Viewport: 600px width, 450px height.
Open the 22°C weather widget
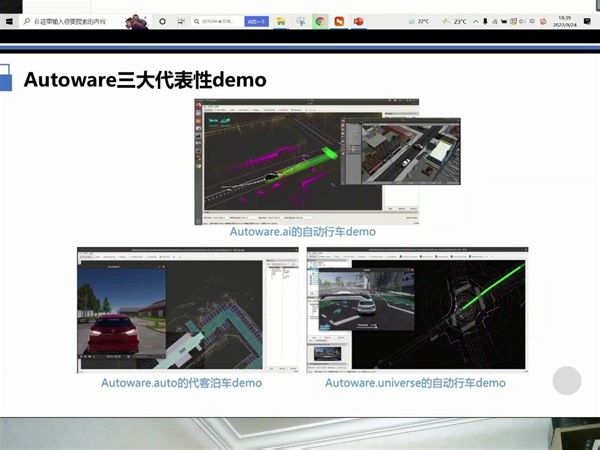click(419, 21)
